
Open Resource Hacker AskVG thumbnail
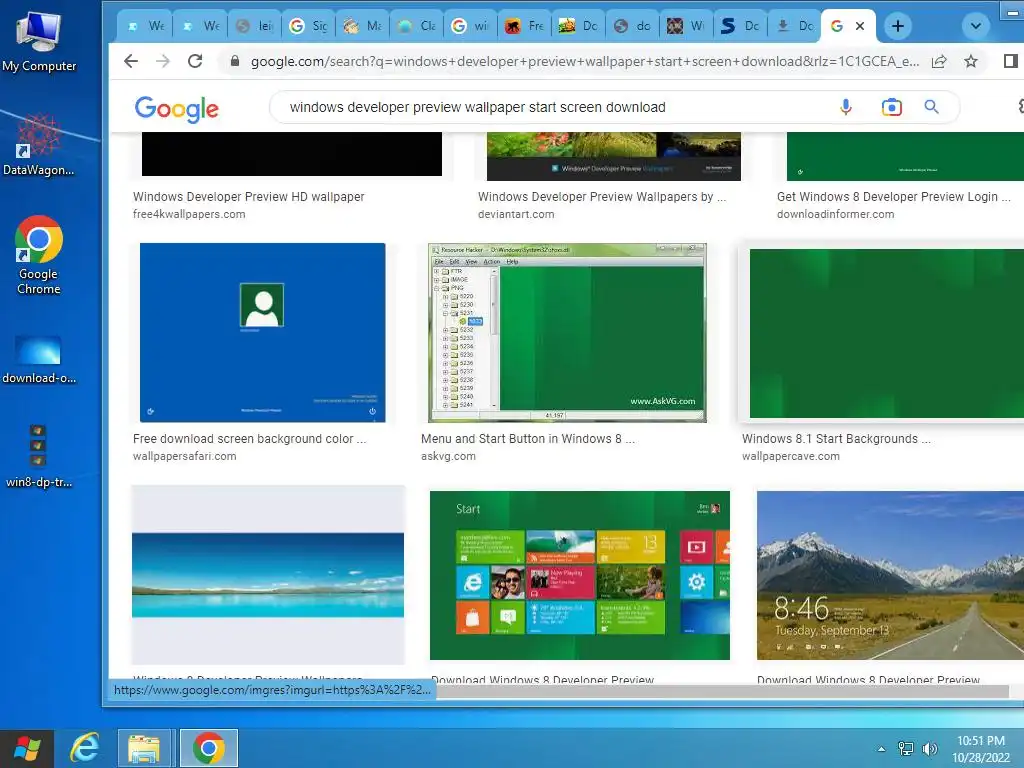567,332
